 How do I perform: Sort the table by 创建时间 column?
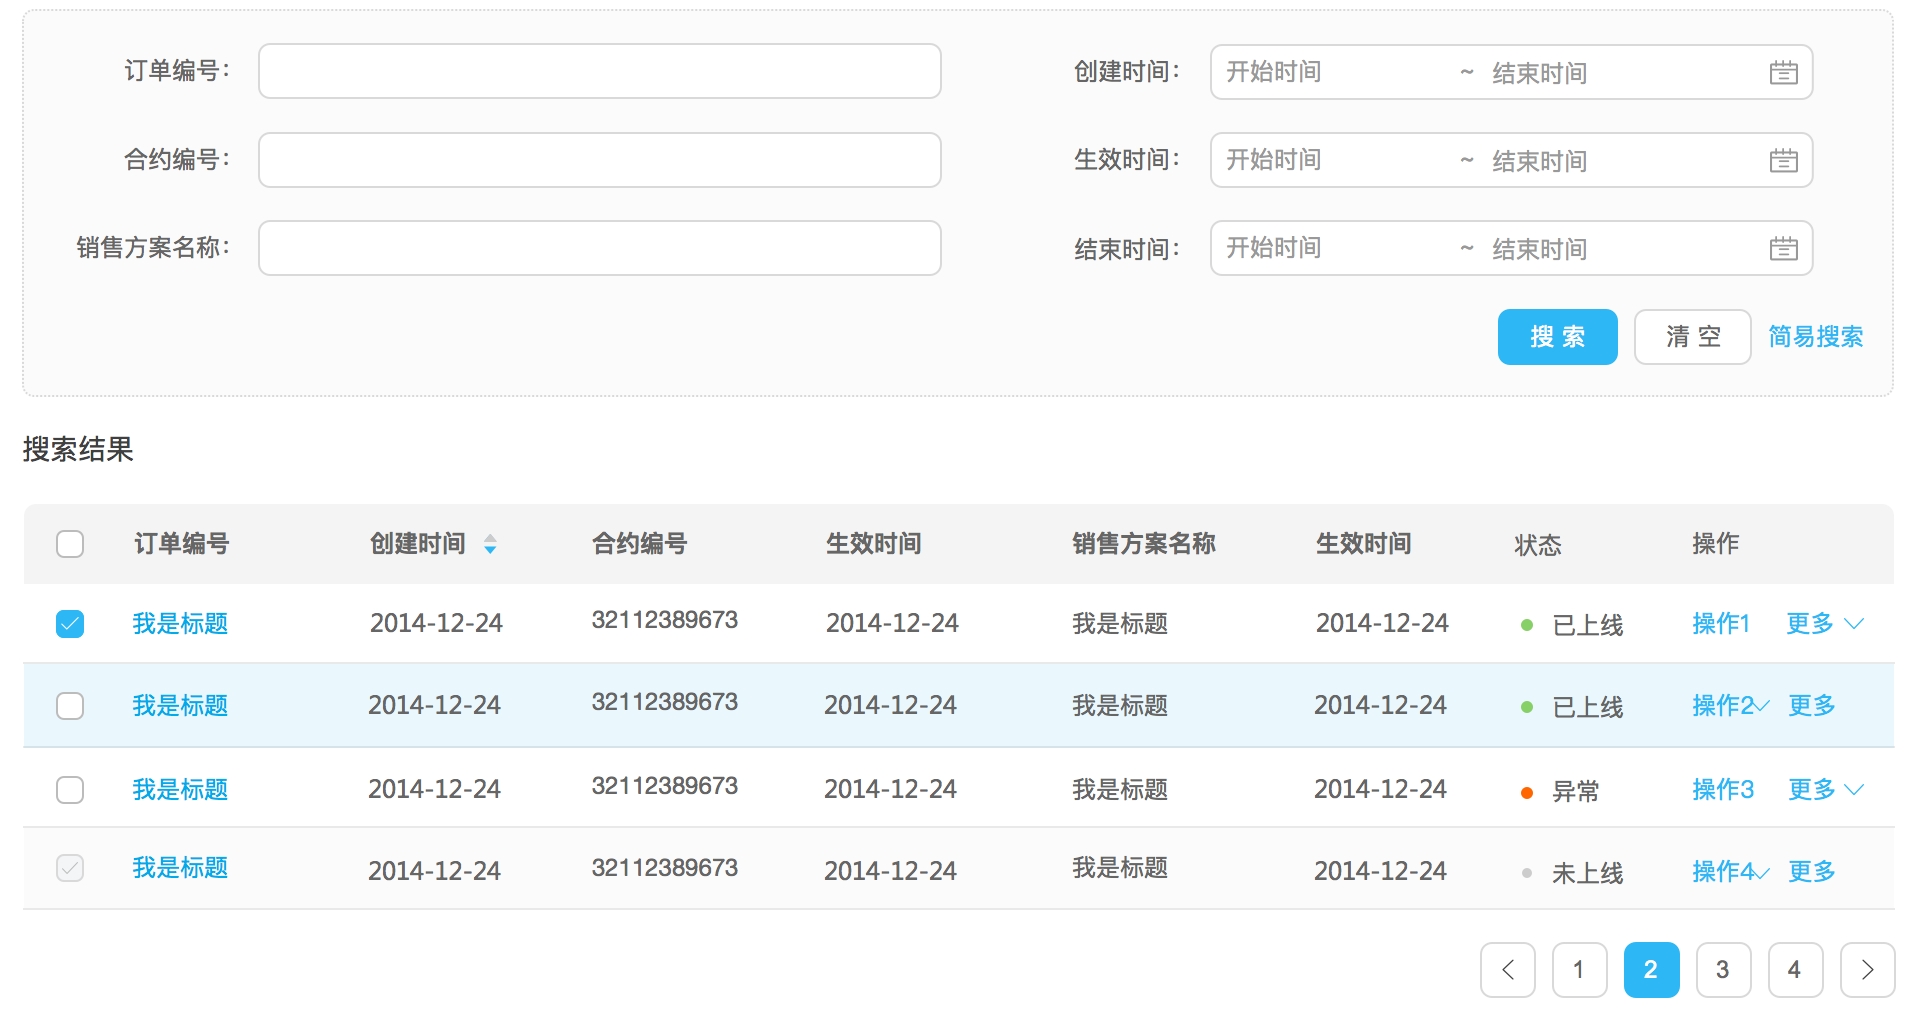click(x=490, y=544)
